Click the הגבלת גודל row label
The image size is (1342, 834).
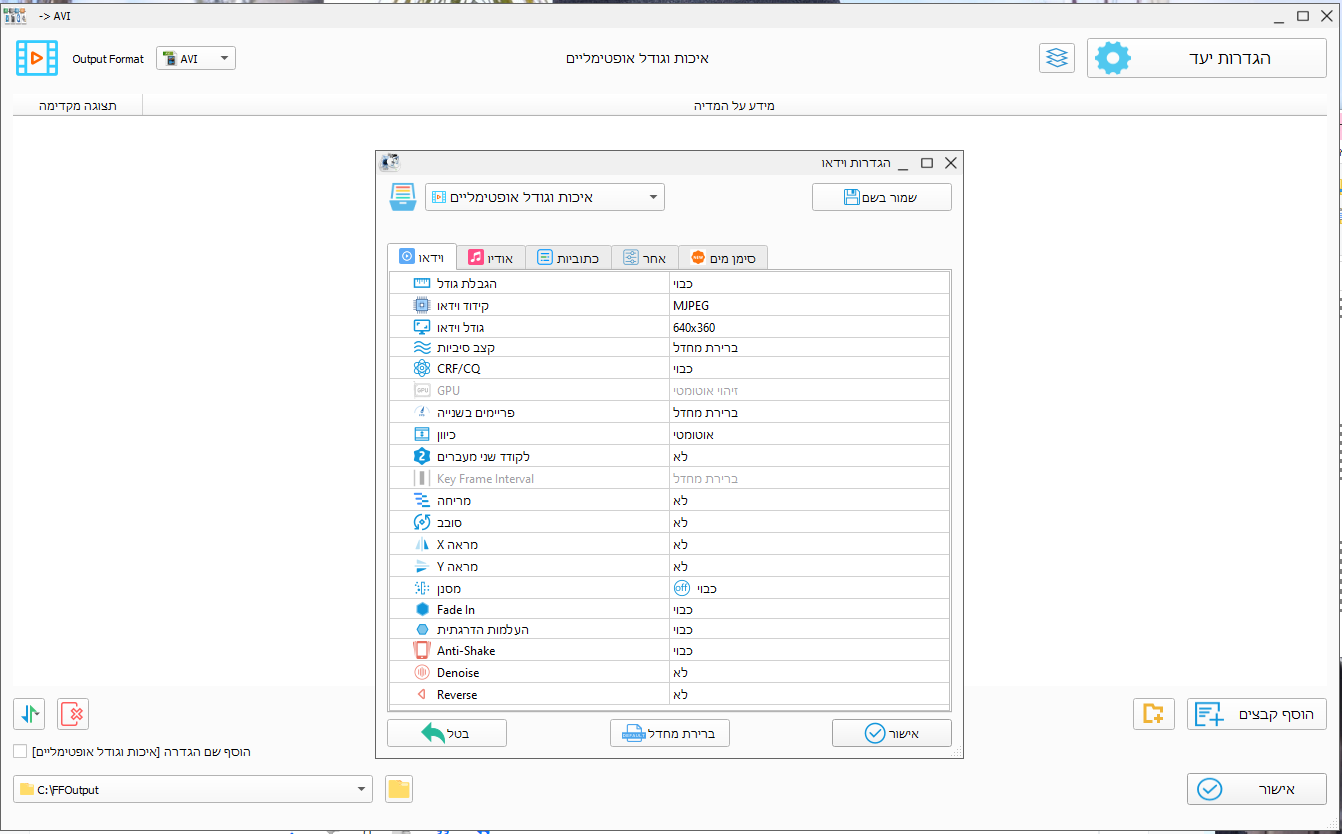pyautogui.click(x=467, y=284)
